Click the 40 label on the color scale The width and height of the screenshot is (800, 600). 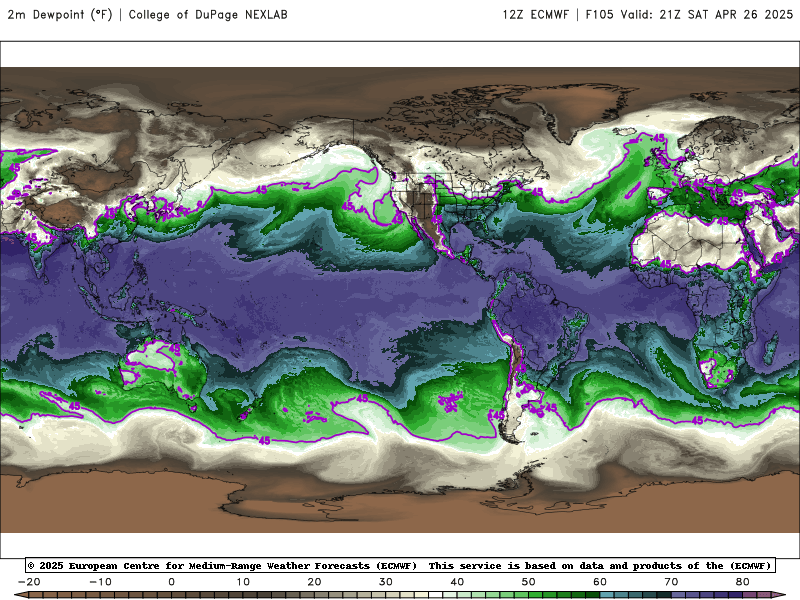(x=457, y=582)
